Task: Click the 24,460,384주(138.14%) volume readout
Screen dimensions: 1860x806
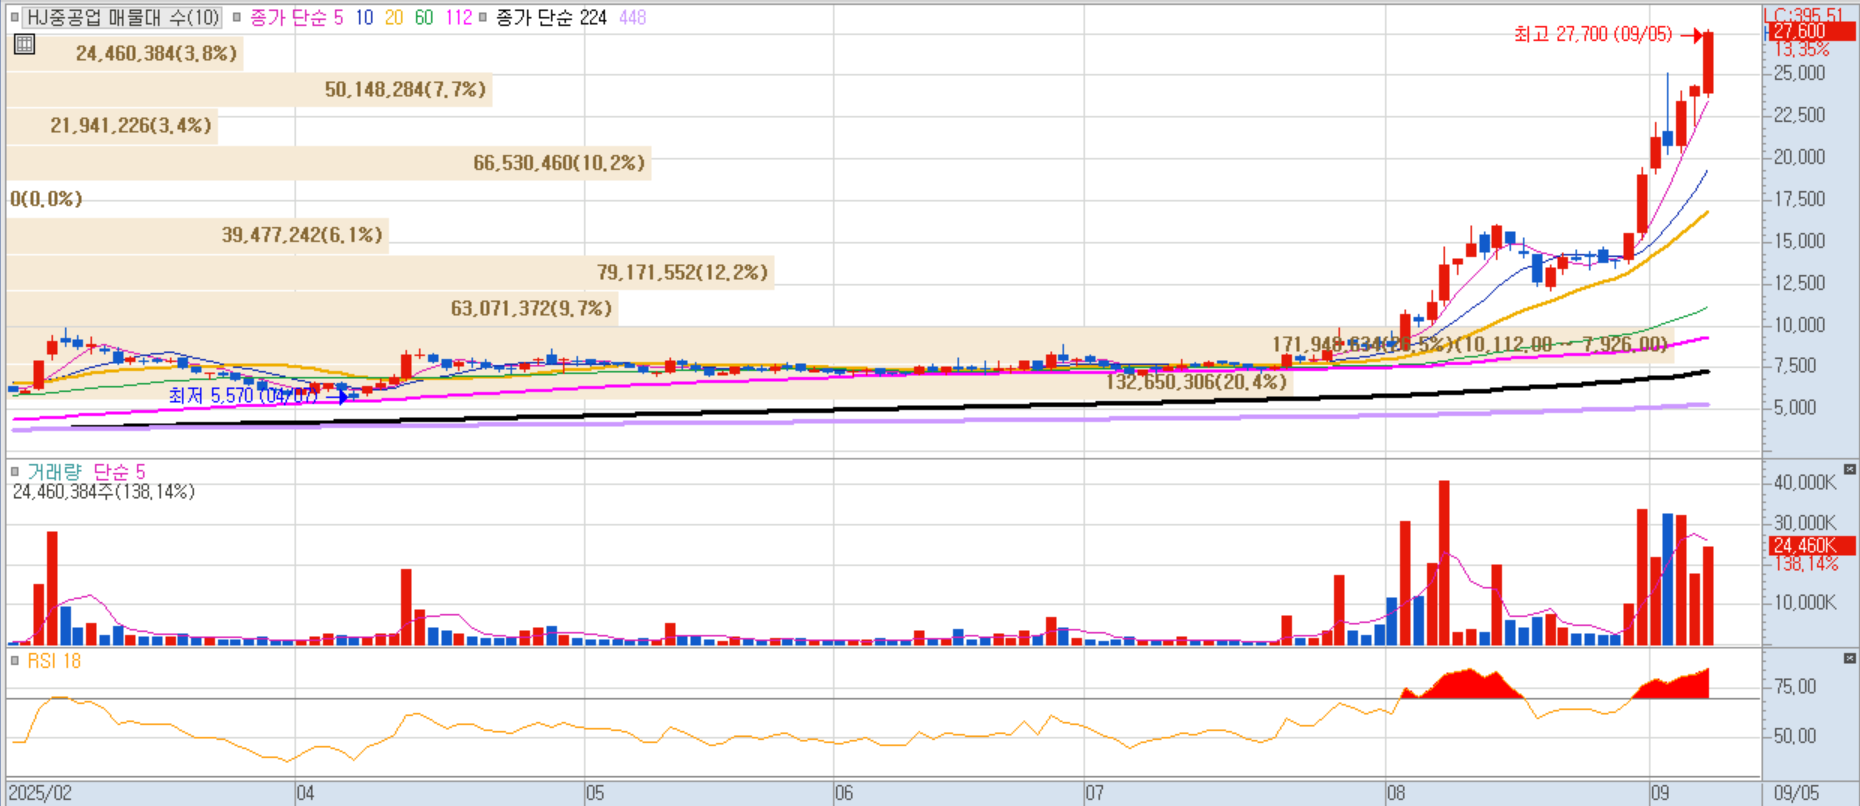Action: [x=104, y=492]
